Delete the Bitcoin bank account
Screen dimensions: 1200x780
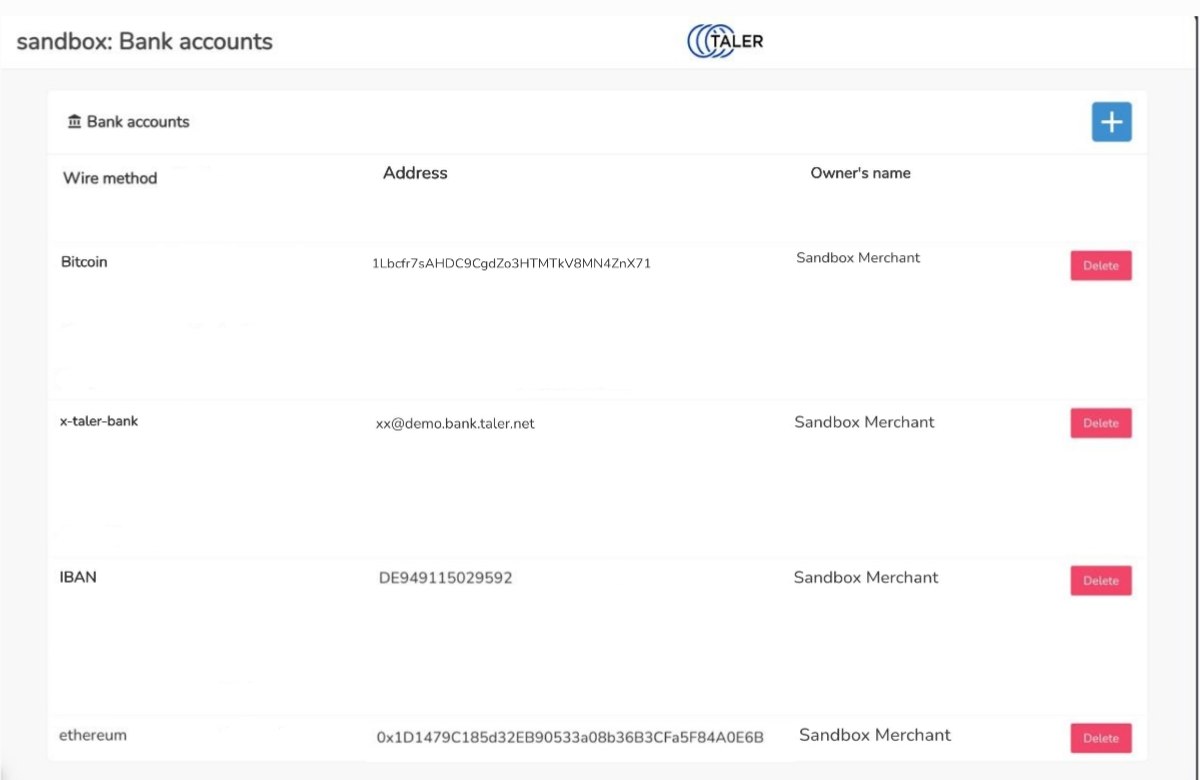[1100, 266]
